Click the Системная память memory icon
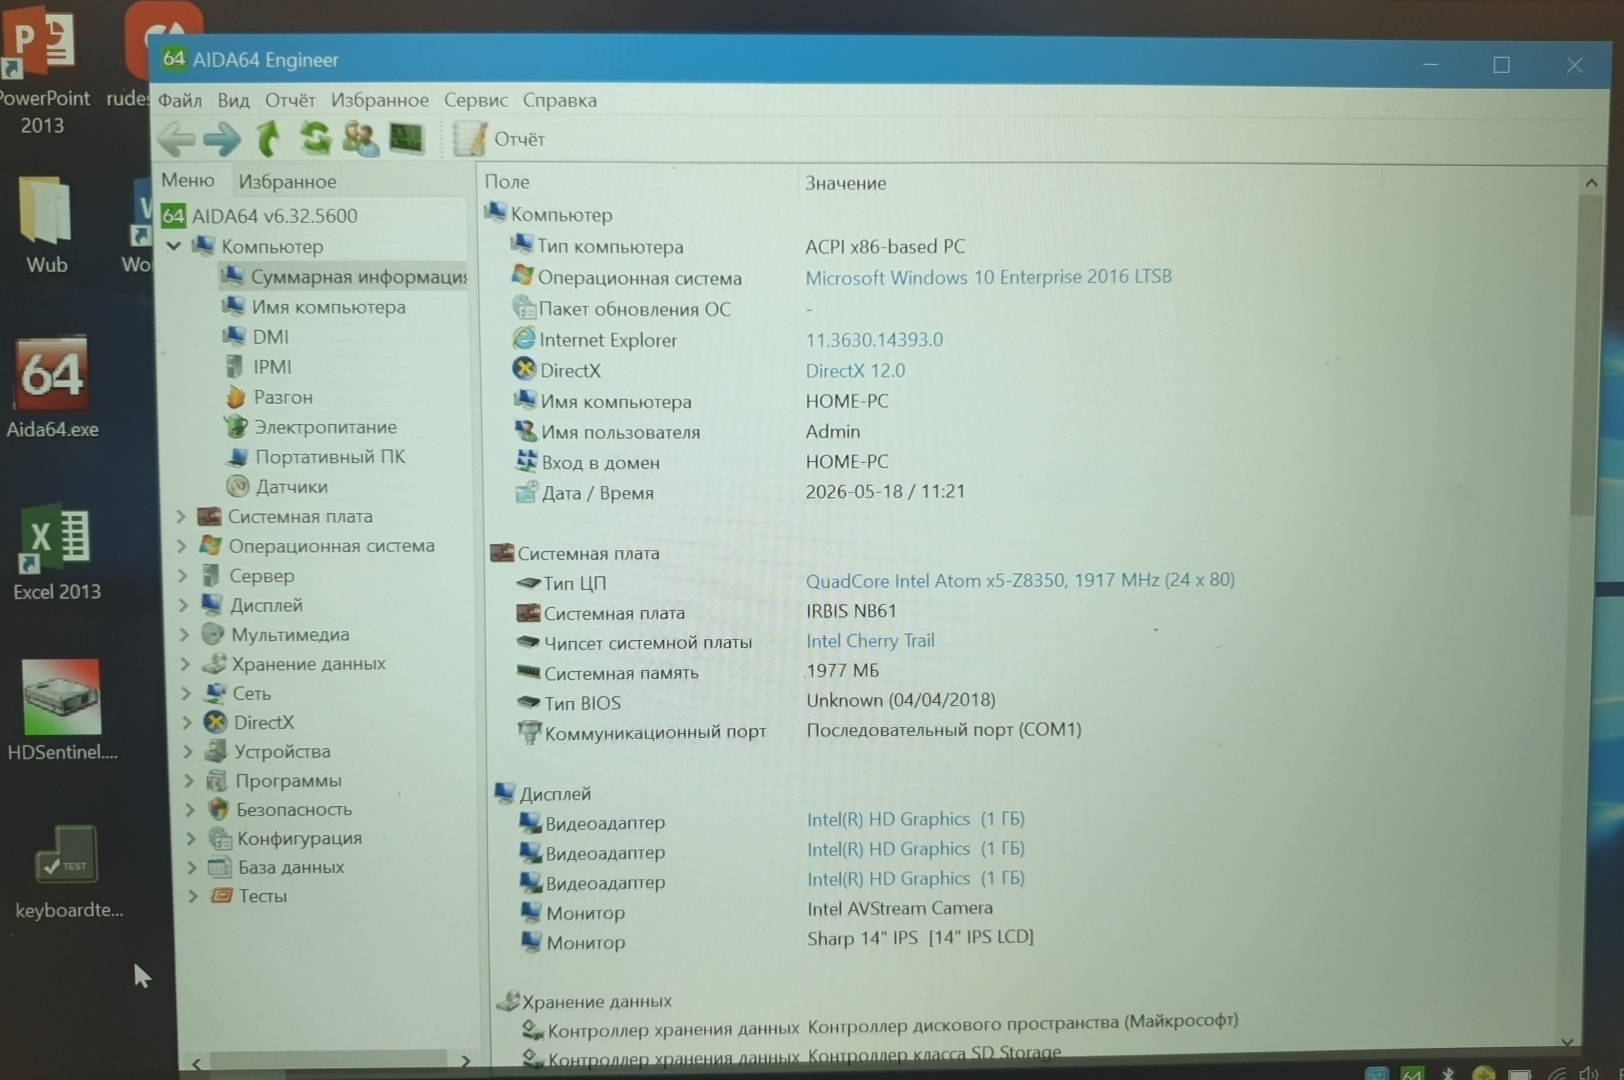Viewport: 1624px width, 1080px height. pos(529,672)
